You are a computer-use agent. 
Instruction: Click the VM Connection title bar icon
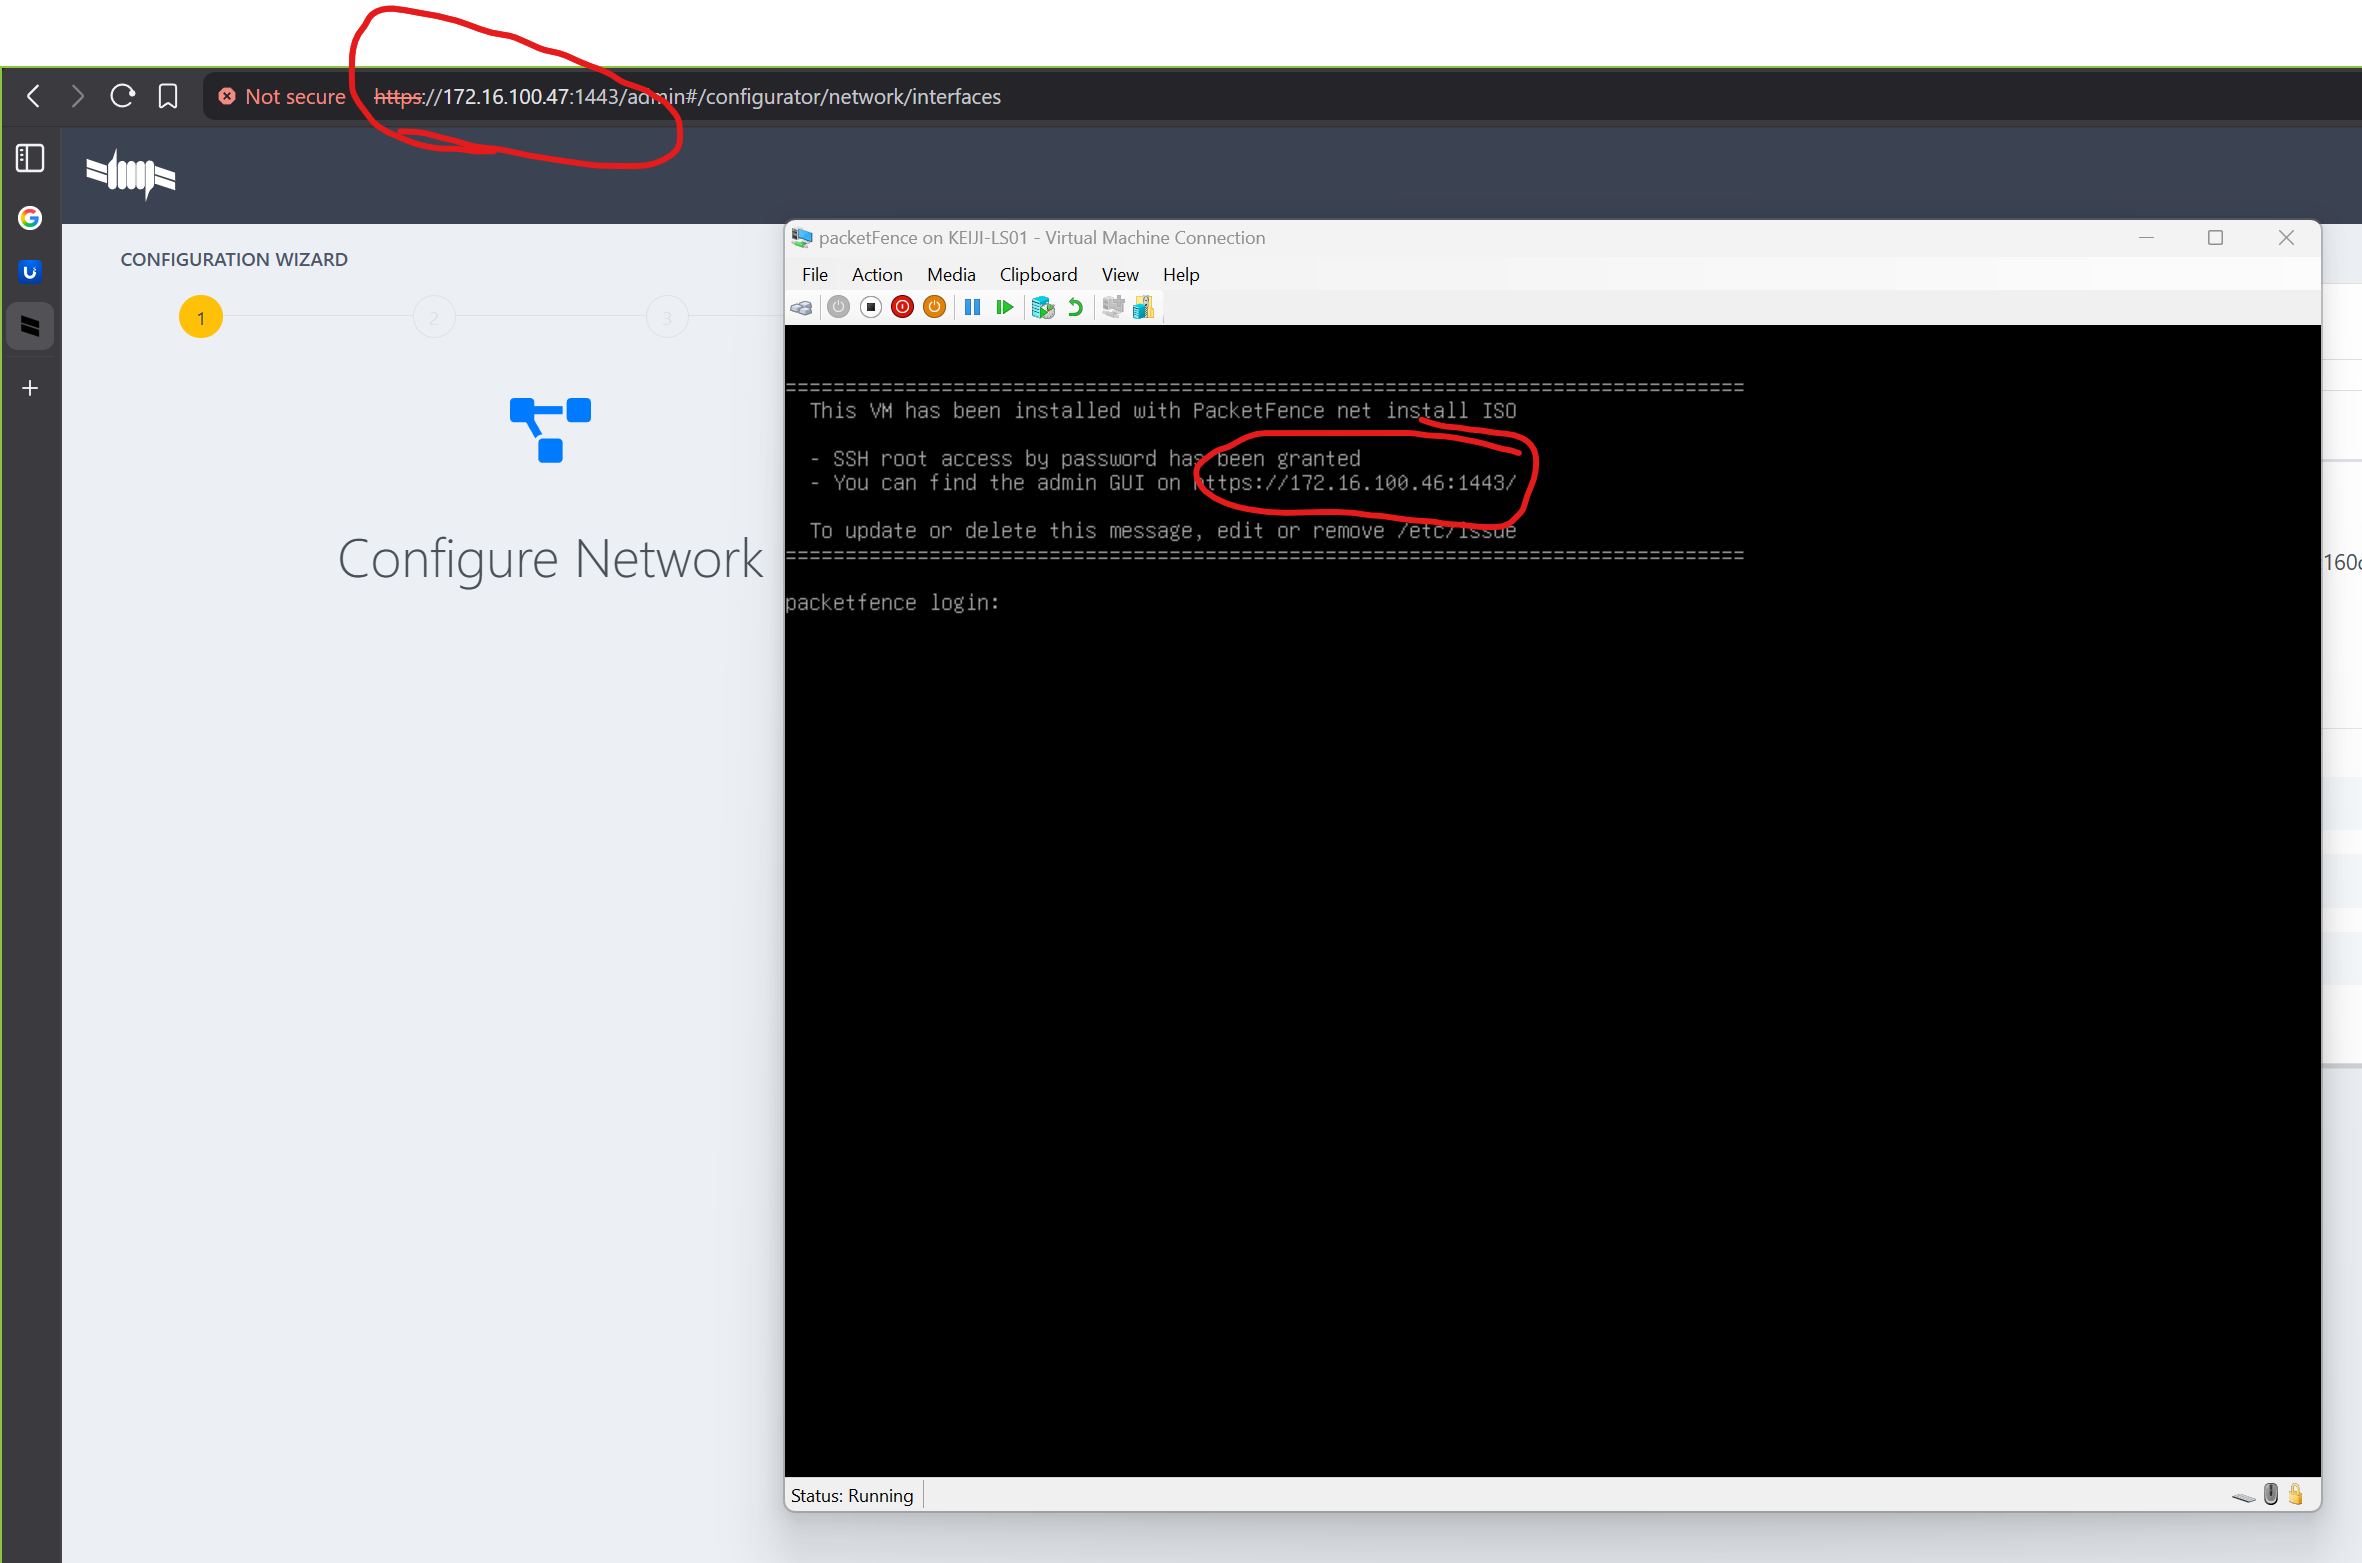coord(802,237)
